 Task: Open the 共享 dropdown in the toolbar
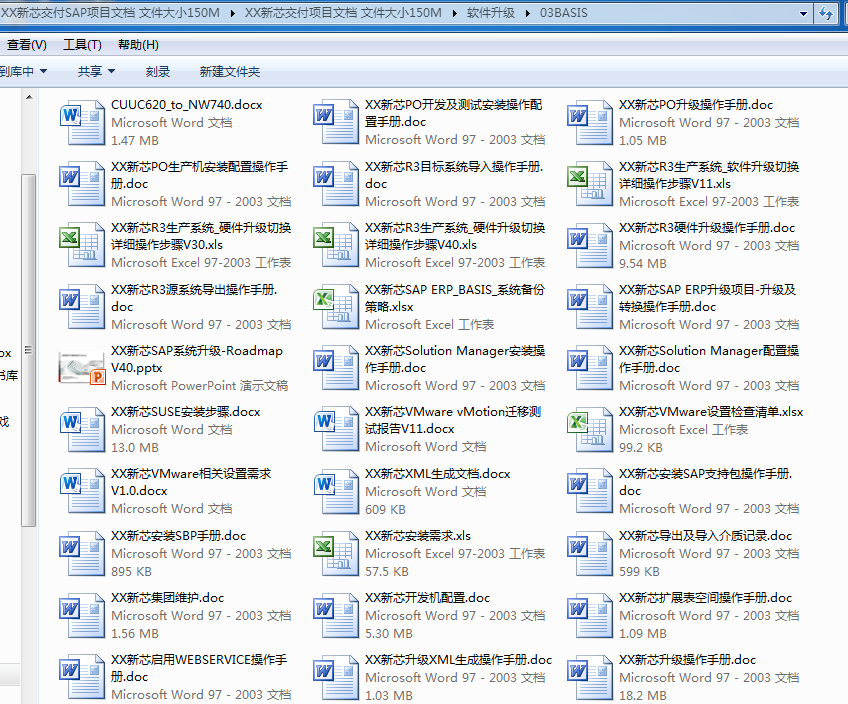click(96, 71)
